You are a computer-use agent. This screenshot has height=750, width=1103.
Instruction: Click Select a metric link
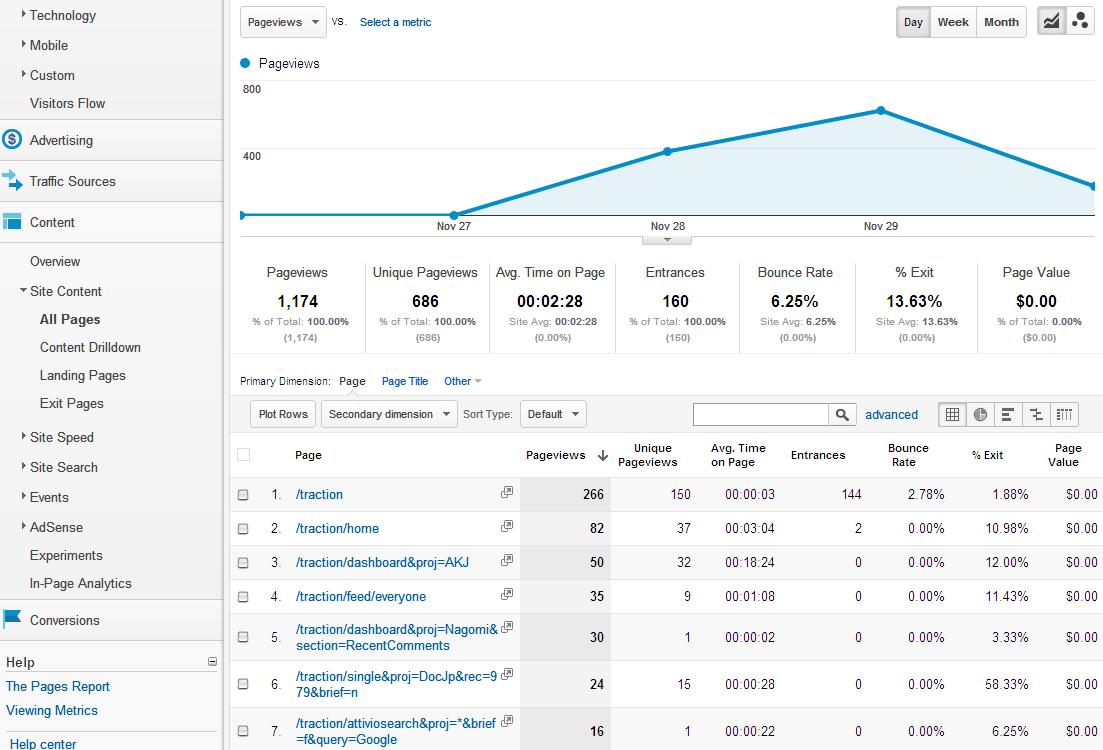coord(395,23)
